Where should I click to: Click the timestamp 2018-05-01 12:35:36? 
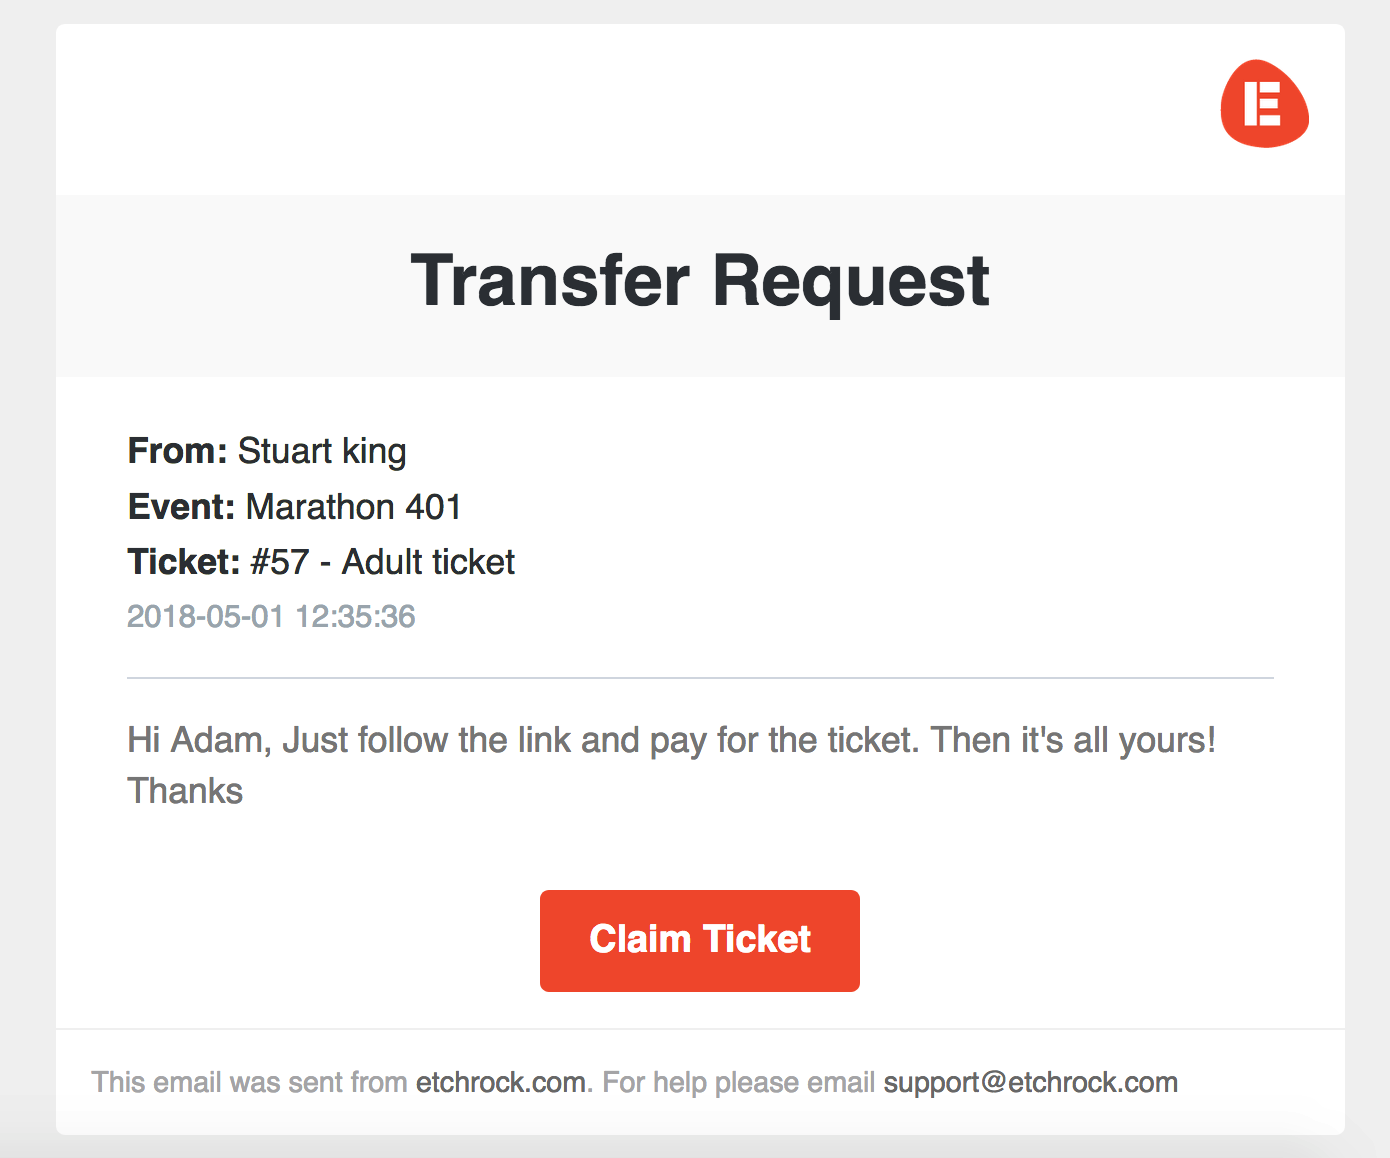[271, 616]
